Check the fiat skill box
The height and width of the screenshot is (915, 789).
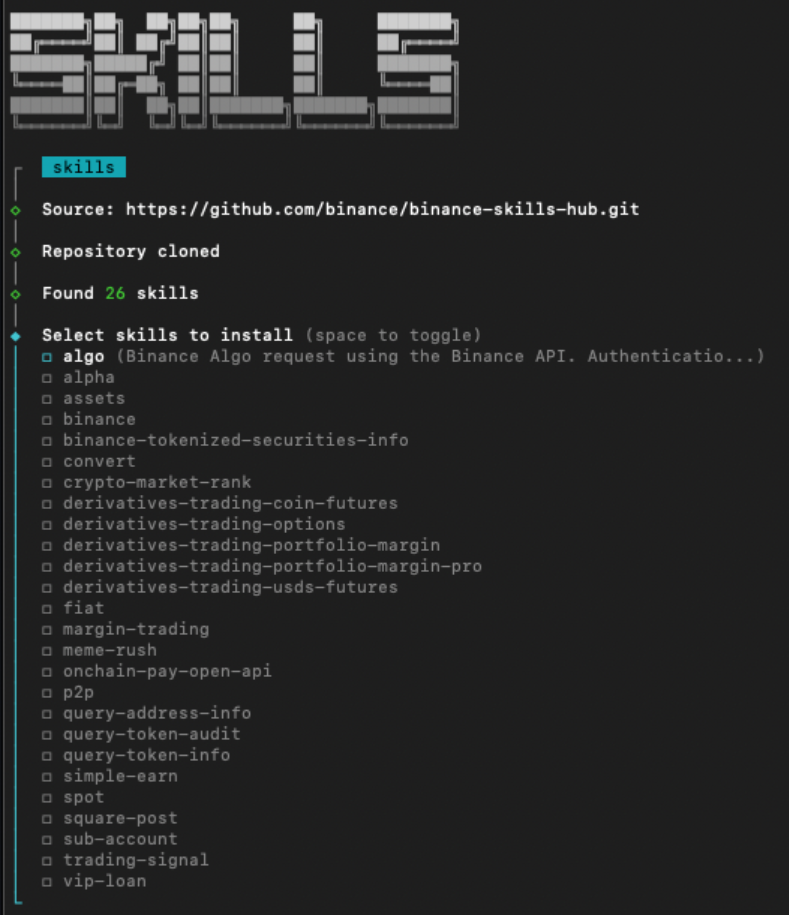click(x=47, y=608)
